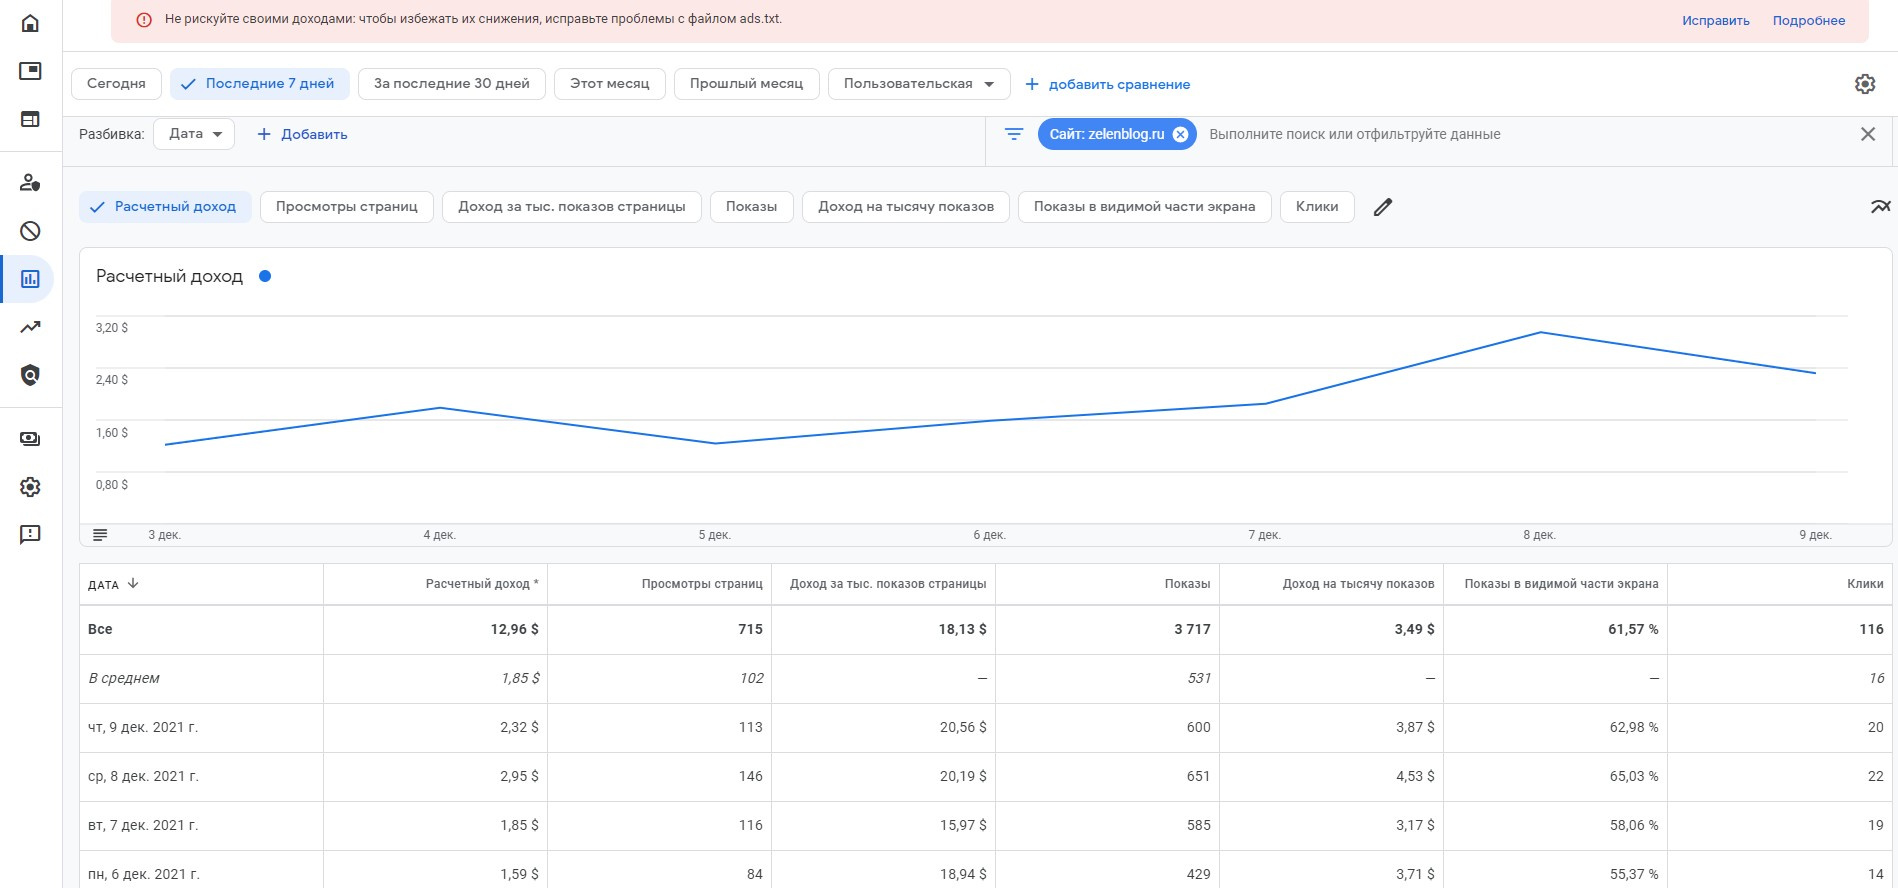This screenshot has height=888, width=1898.
Task: Open the Пользовательская date range dropdown
Action: click(918, 84)
